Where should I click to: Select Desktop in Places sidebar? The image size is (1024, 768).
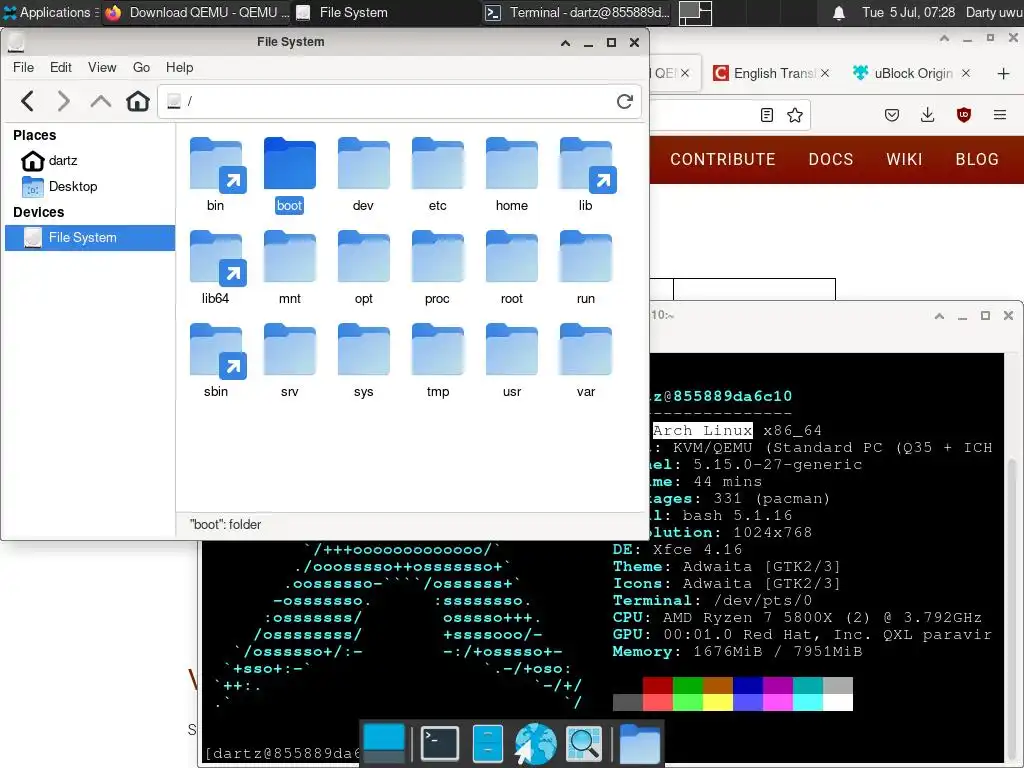coord(89,187)
